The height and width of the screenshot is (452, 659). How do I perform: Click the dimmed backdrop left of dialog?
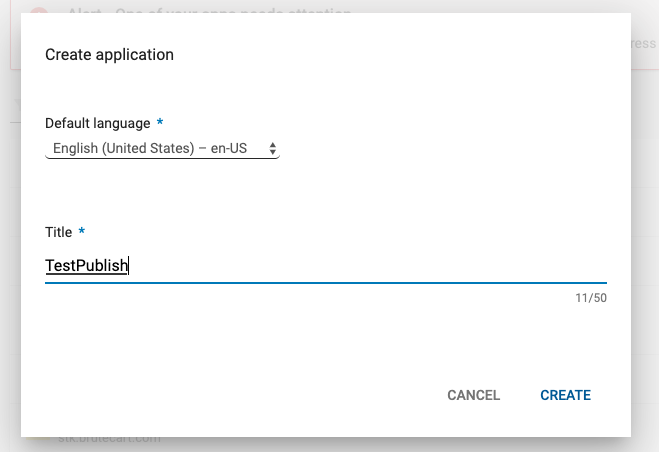[10, 250]
